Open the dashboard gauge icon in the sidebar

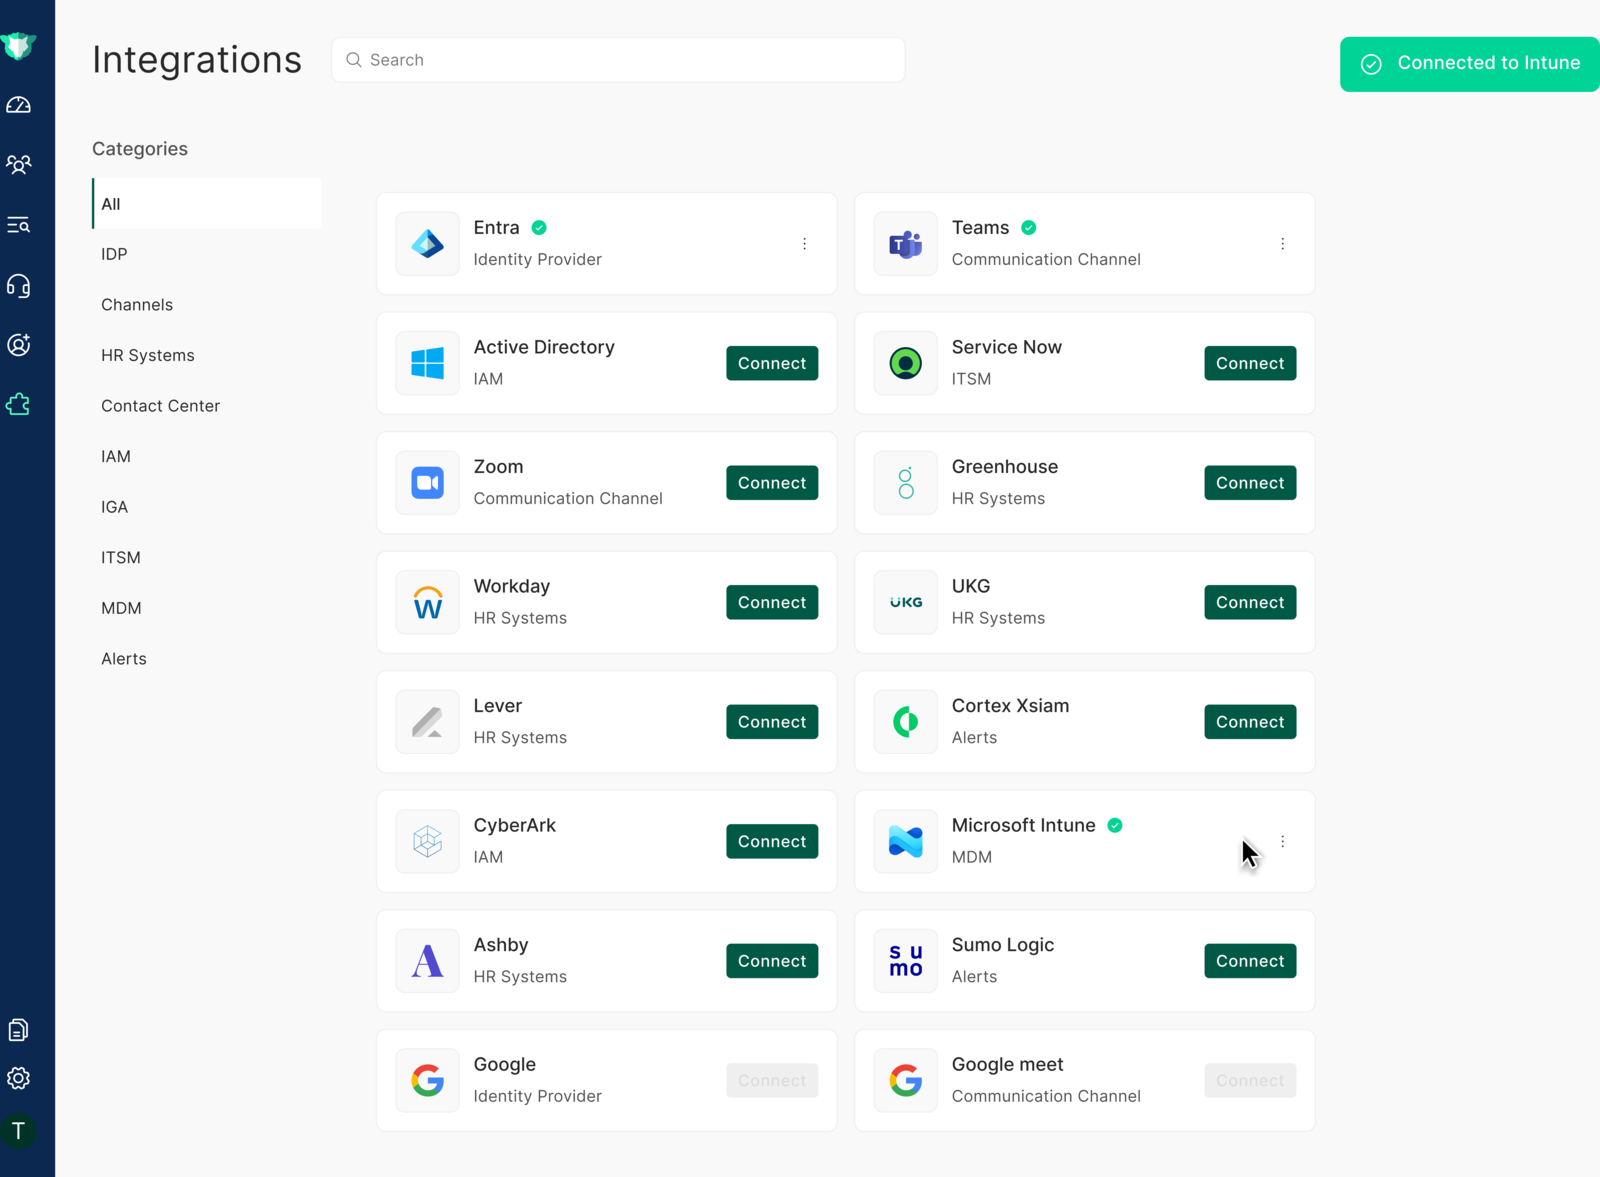pos(18,105)
